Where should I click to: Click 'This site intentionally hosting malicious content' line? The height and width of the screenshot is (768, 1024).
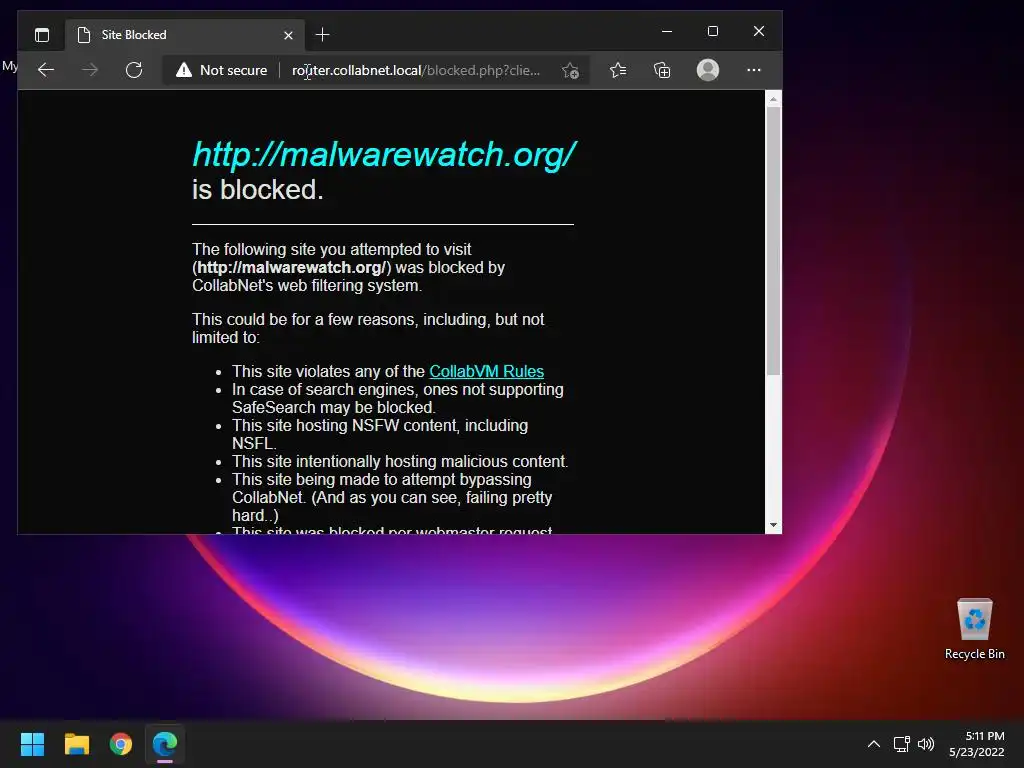400,461
